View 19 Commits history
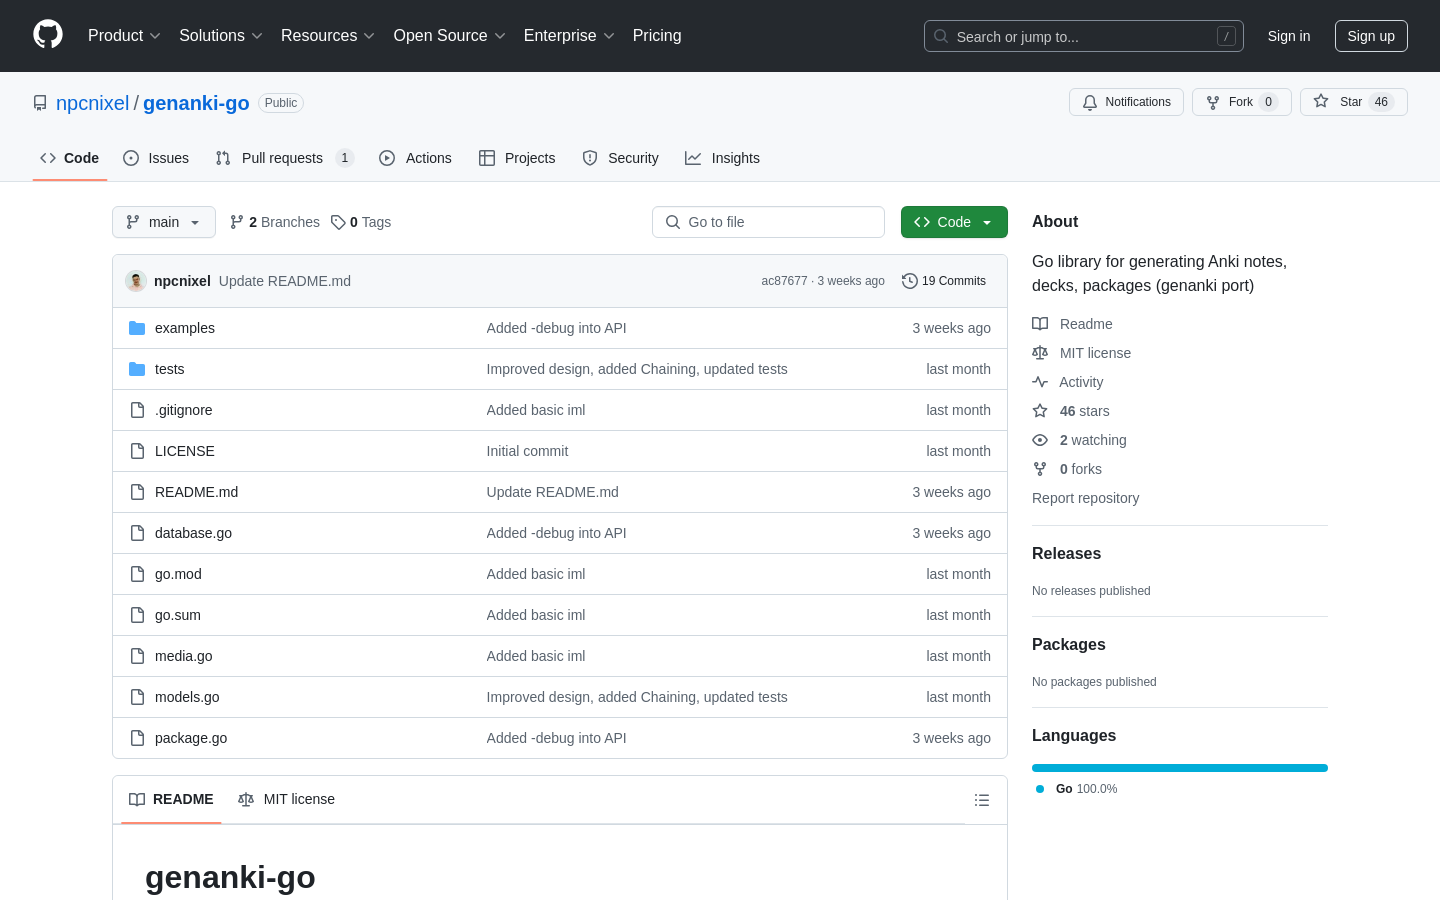1440x900 pixels. click(x=944, y=281)
